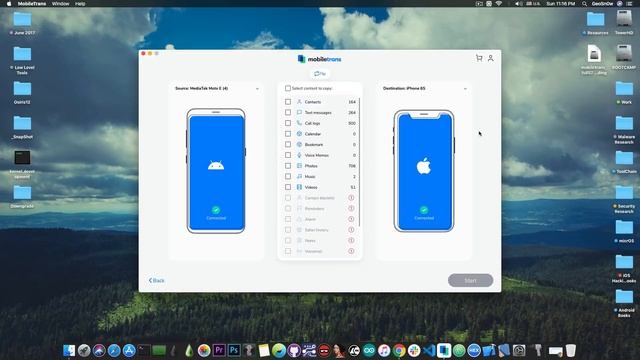640x360 pixels.
Task: Open Visual Studio Code from the Dock
Action: click(429, 350)
